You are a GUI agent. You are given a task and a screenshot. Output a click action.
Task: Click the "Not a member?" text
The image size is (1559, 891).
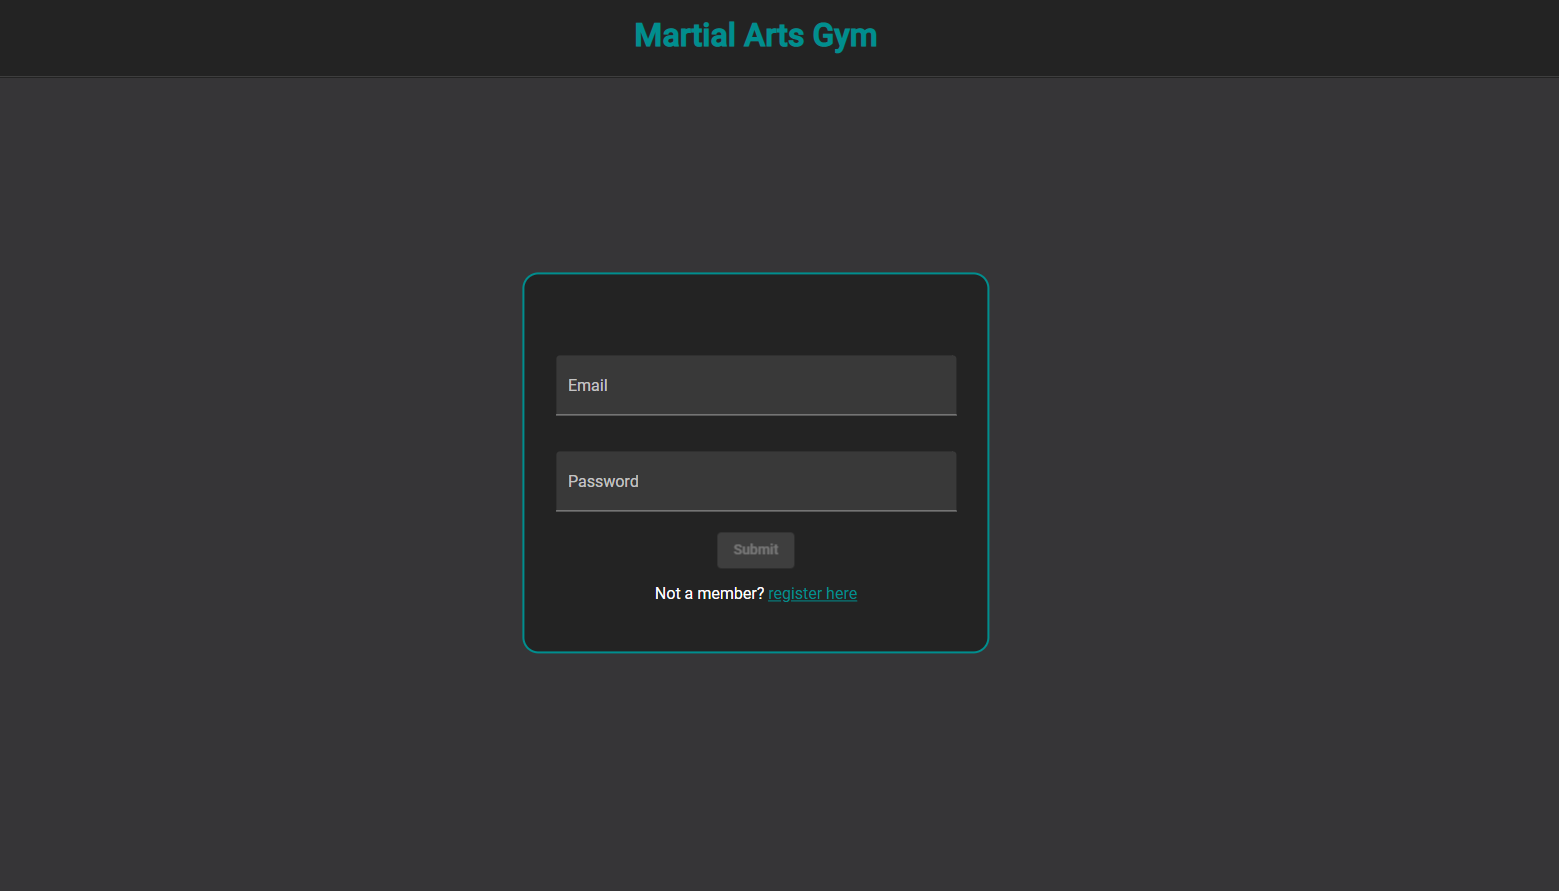coord(709,594)
